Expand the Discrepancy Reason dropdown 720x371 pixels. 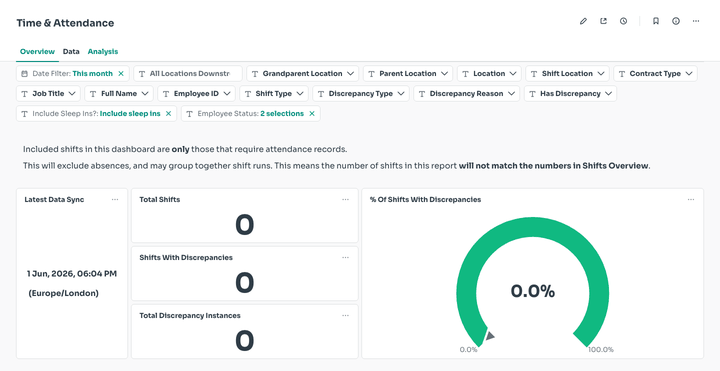pos(467,94)
